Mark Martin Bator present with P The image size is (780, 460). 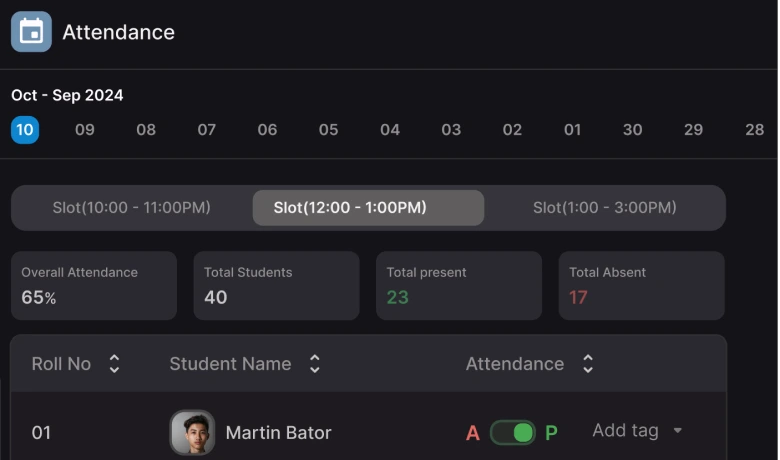(551, 433)
